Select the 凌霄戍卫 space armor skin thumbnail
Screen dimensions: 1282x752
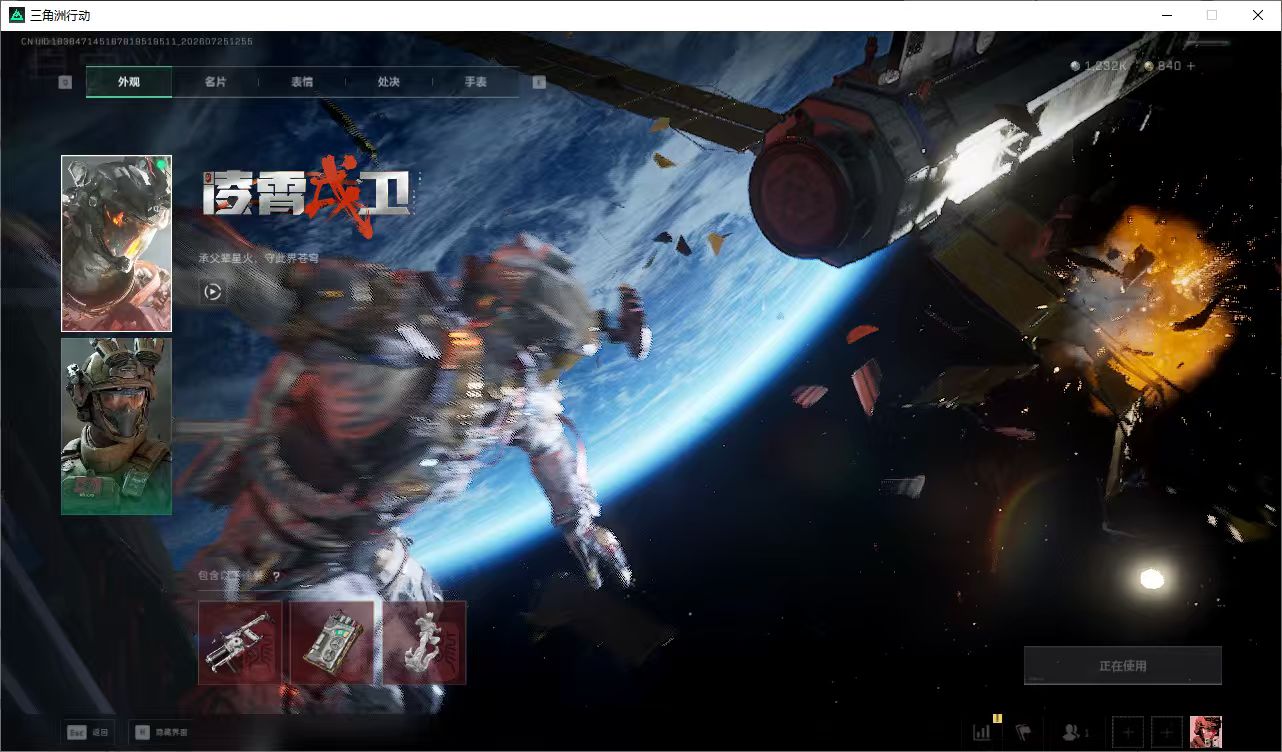[116, 243]
